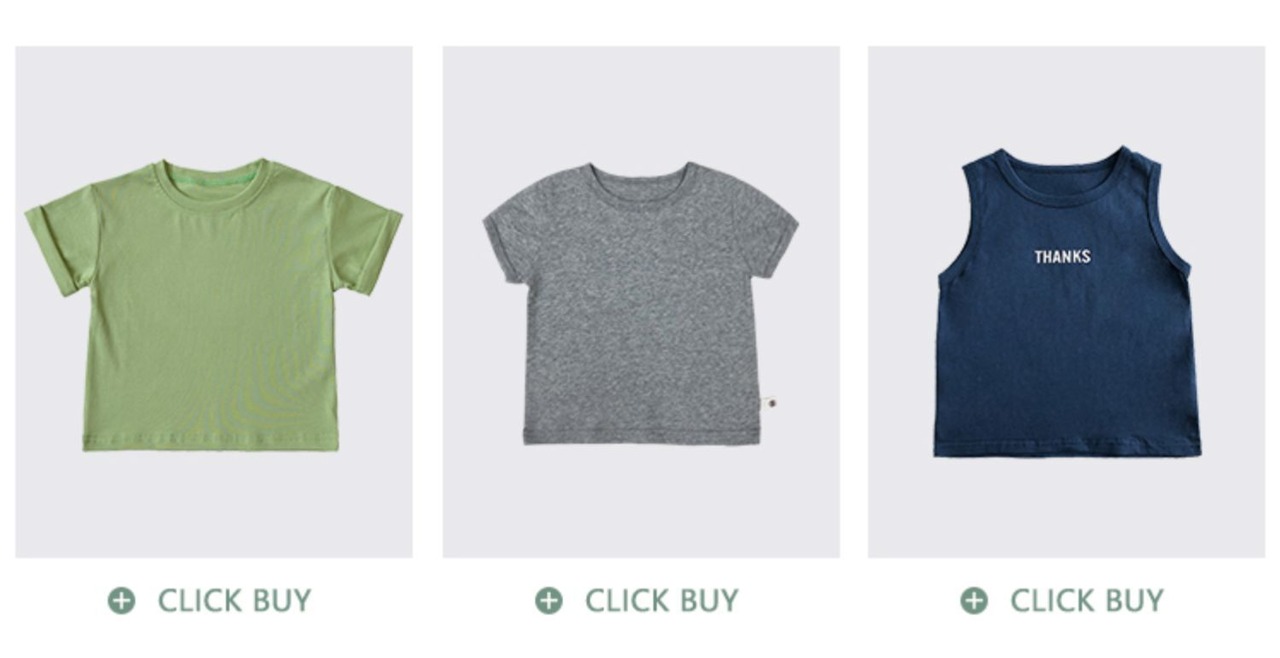Click the word BUY beneath the green t-shirt
This screenshot has width=1280, height=658.
281,600
